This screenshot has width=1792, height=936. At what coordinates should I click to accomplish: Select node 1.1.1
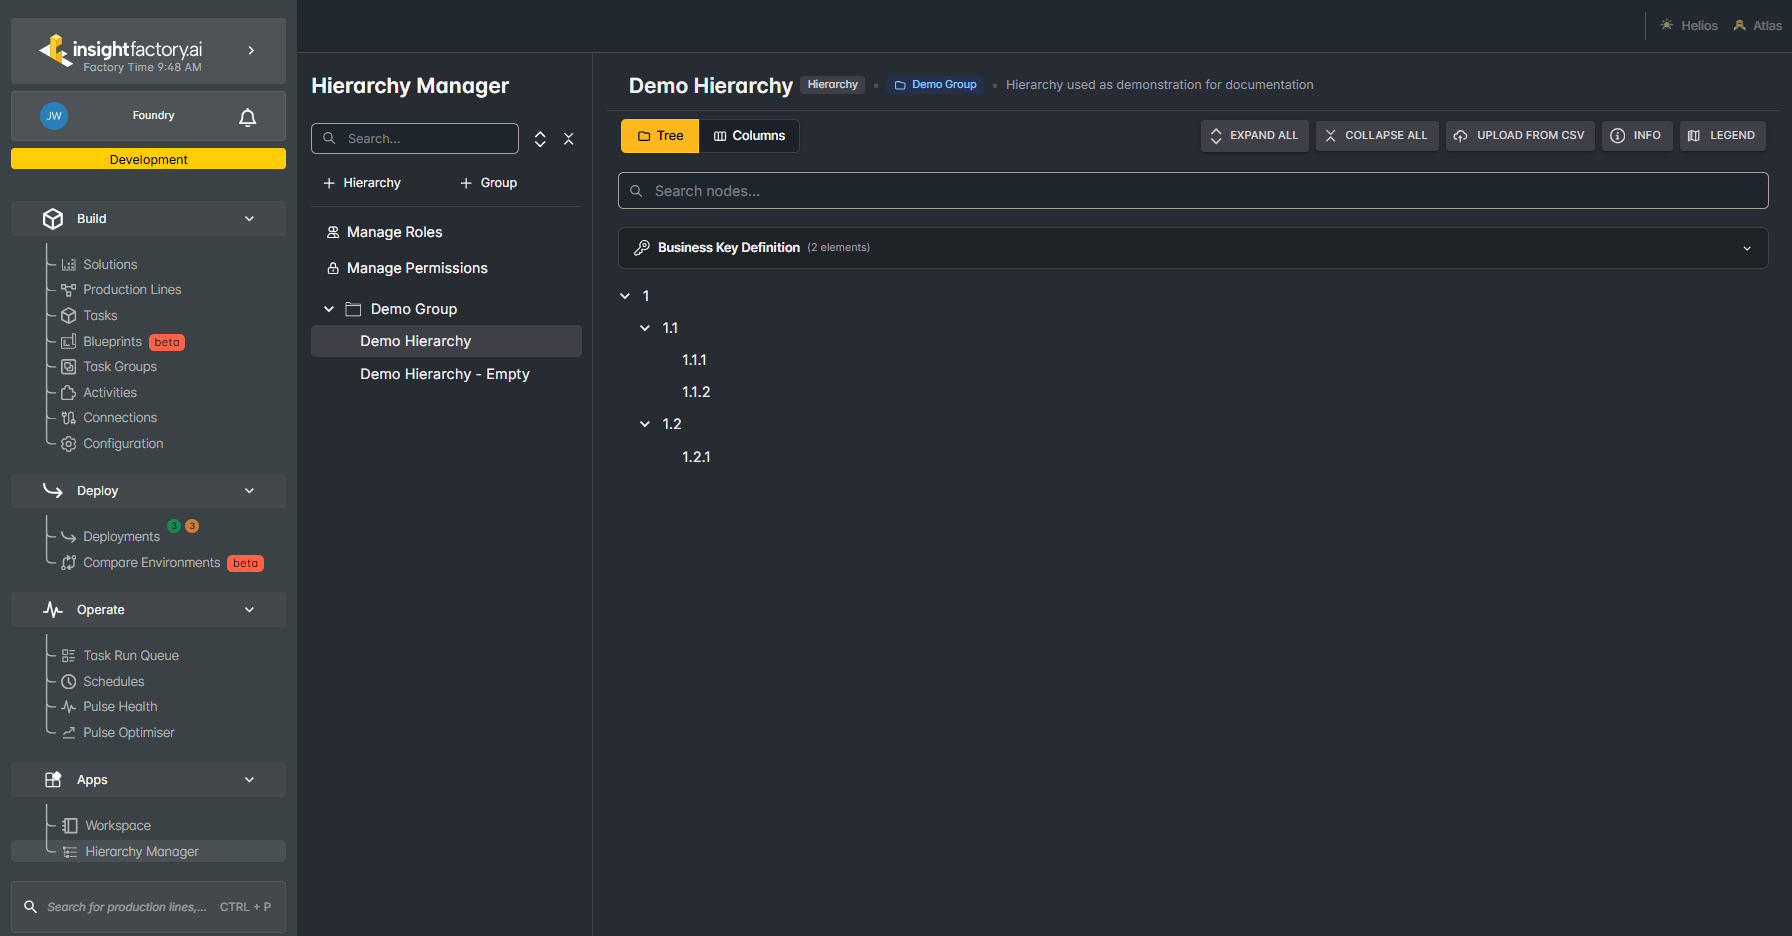[694, 360]
